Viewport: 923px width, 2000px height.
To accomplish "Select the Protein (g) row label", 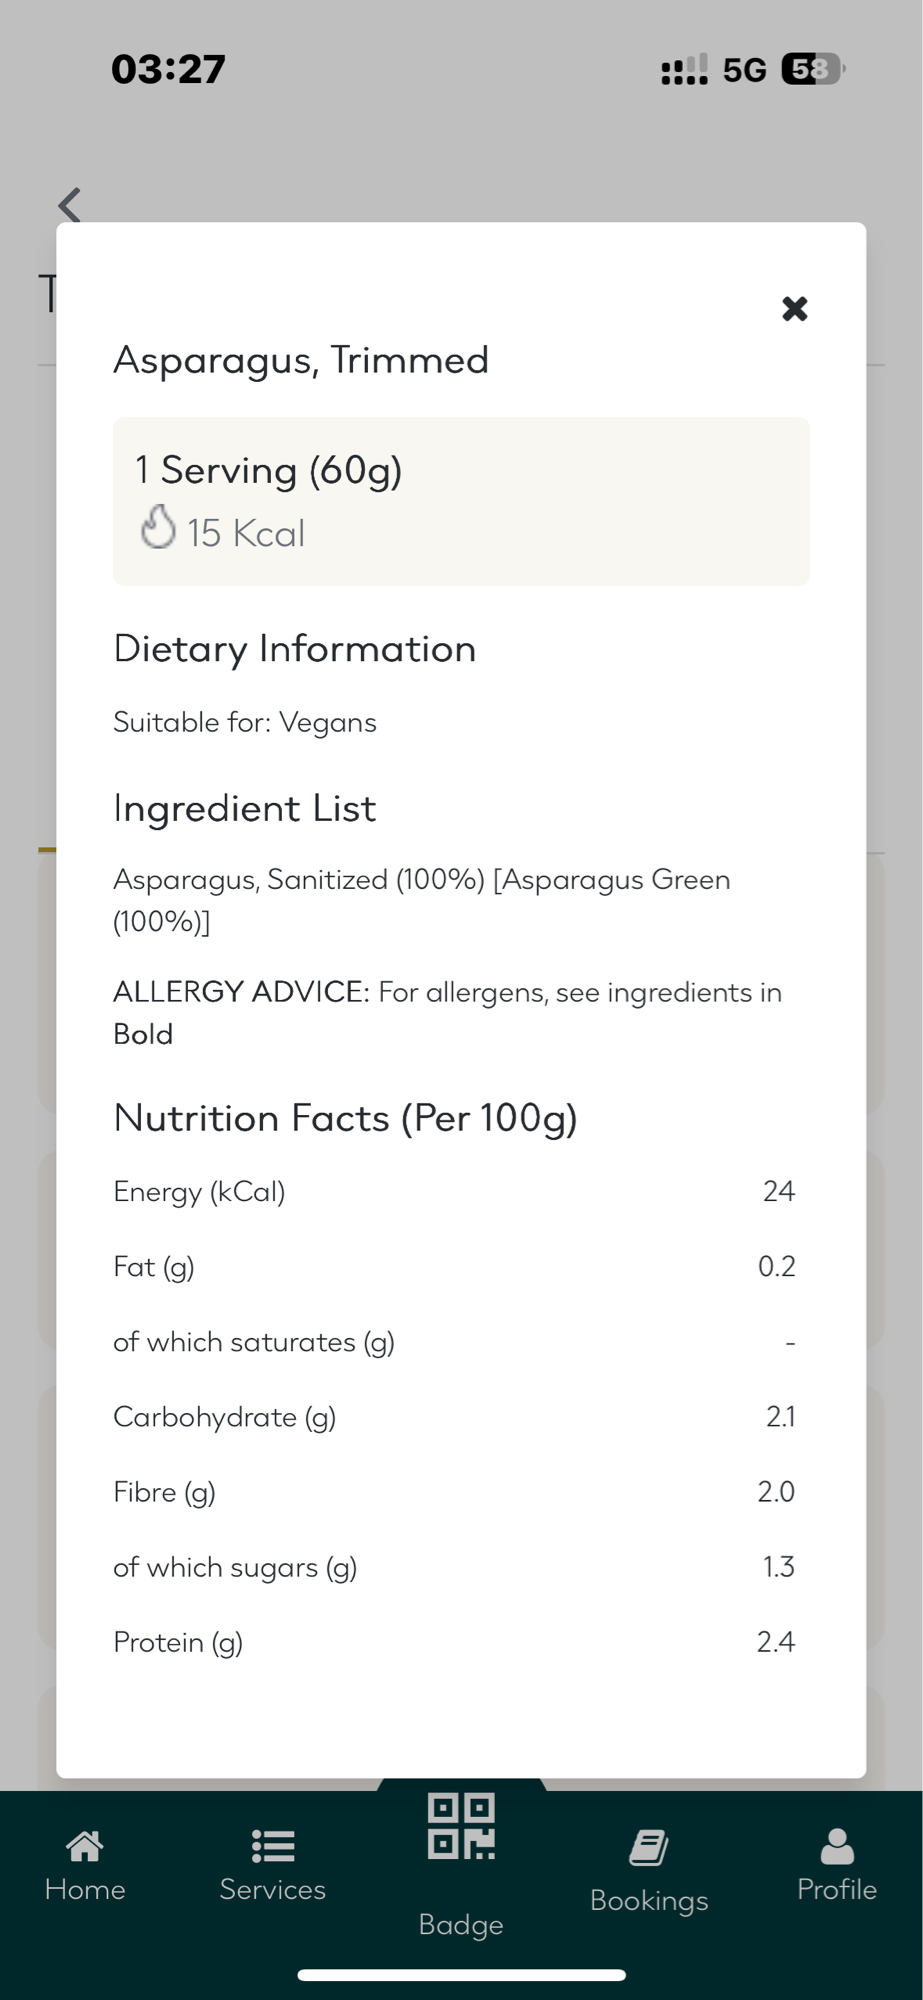I will (178, 1642).
